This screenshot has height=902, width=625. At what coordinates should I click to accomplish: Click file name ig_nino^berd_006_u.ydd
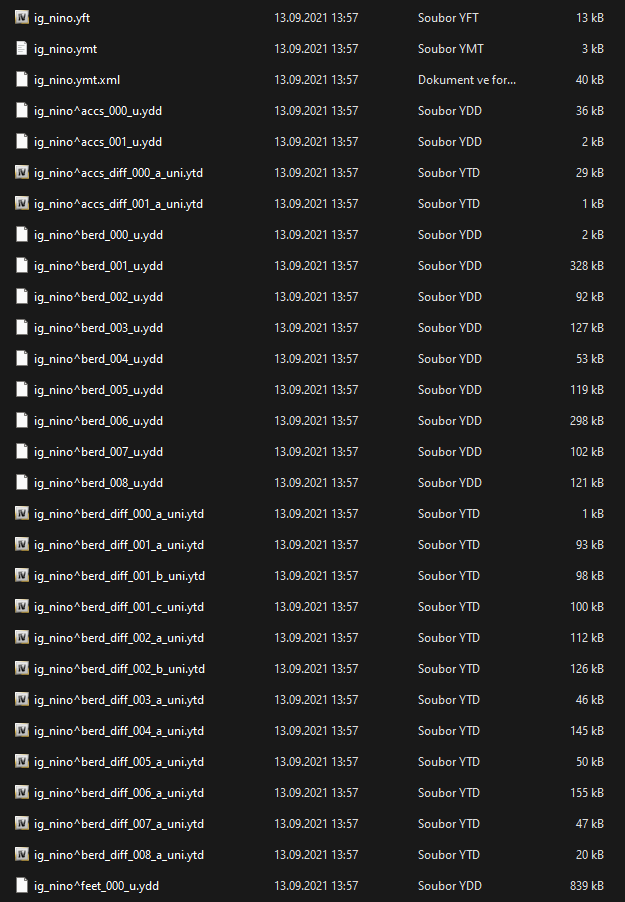click(98, 421)
